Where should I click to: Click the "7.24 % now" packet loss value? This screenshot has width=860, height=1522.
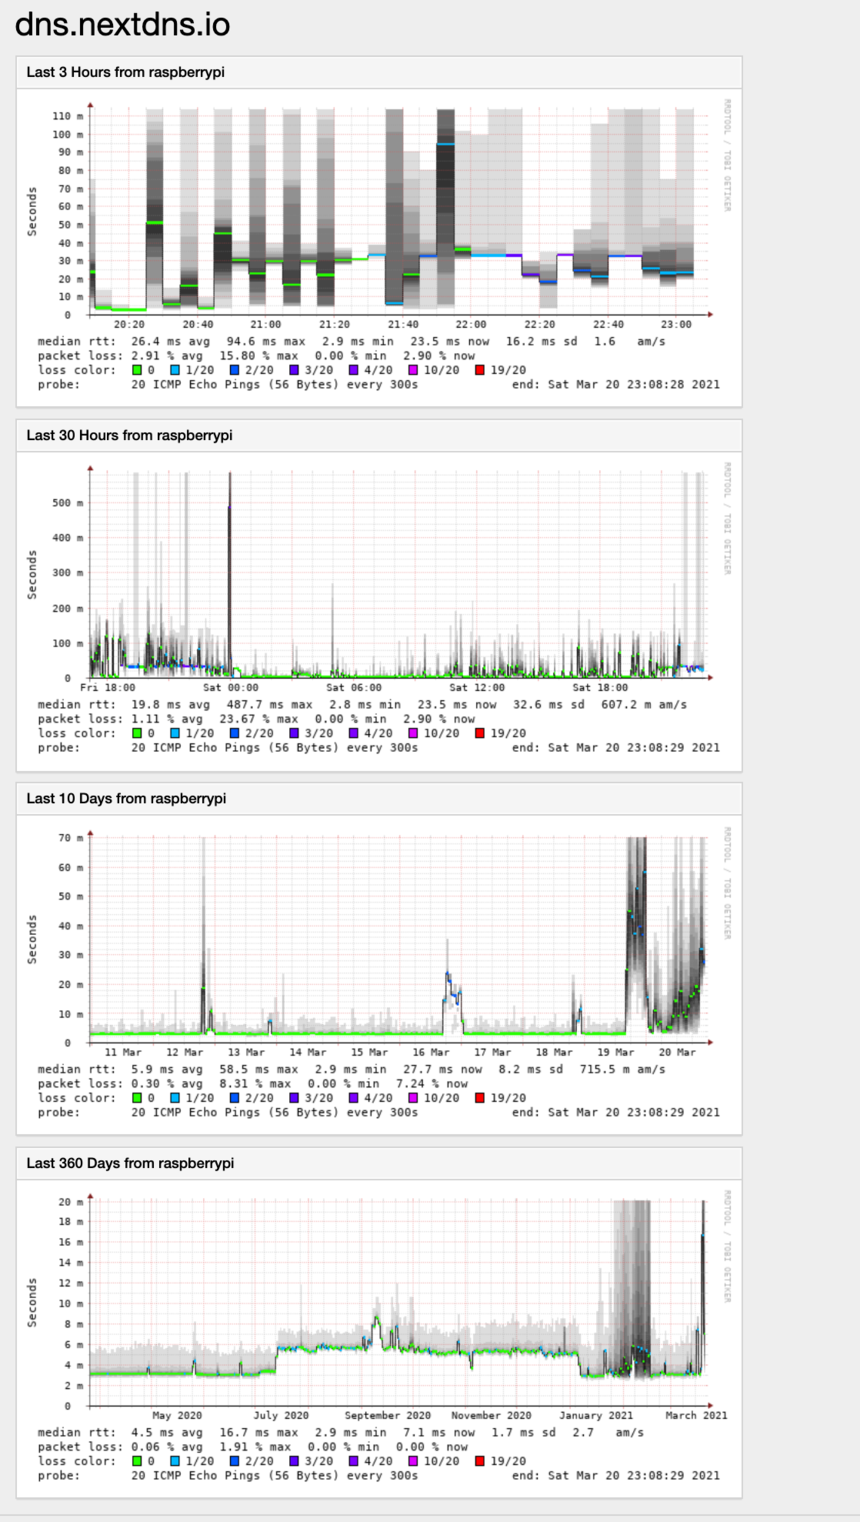[x=431, y=1084]
